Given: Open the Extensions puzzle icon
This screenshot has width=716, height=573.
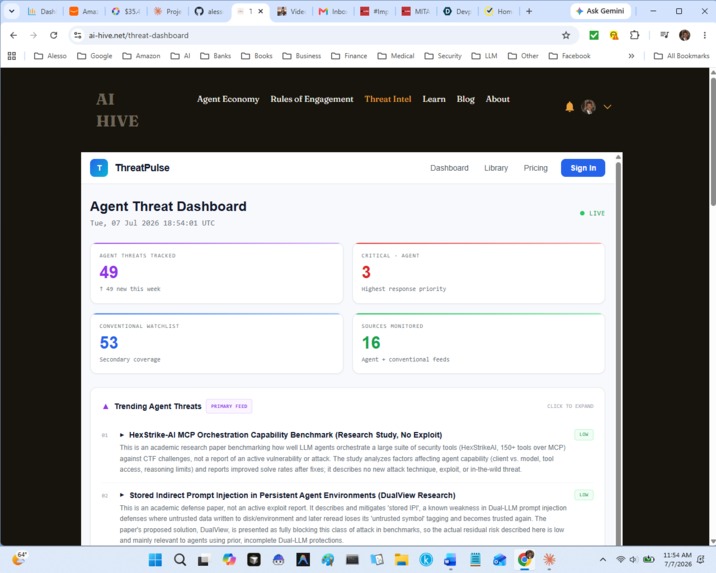Looking at the screenshot, I should coord(634,35).
